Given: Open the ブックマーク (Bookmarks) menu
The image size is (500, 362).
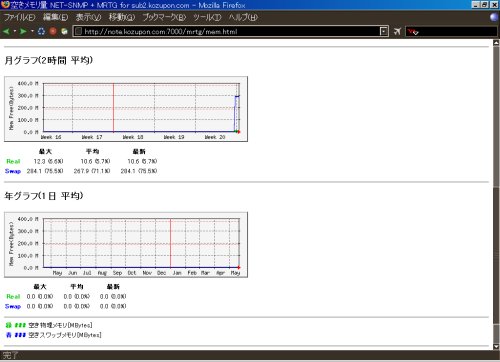Looking at the screenshot, I should click(x=164, y=17).
